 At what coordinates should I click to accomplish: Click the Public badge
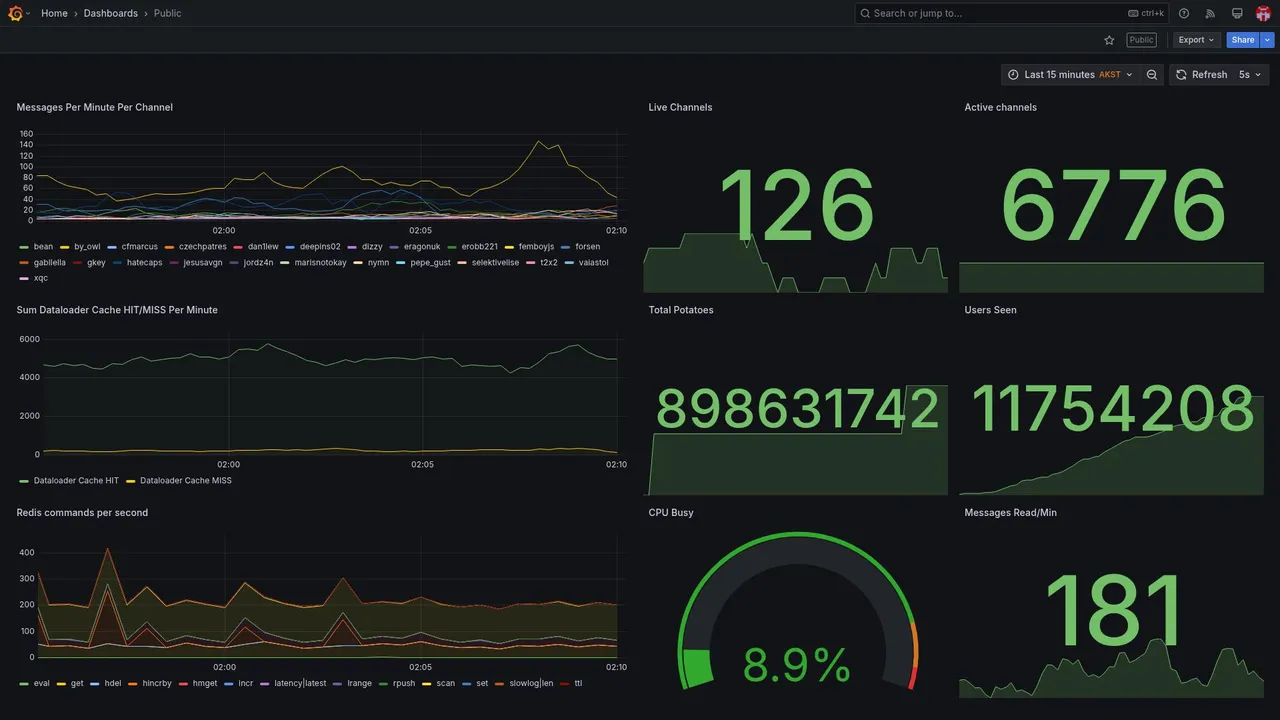[x=1141, y=40]
